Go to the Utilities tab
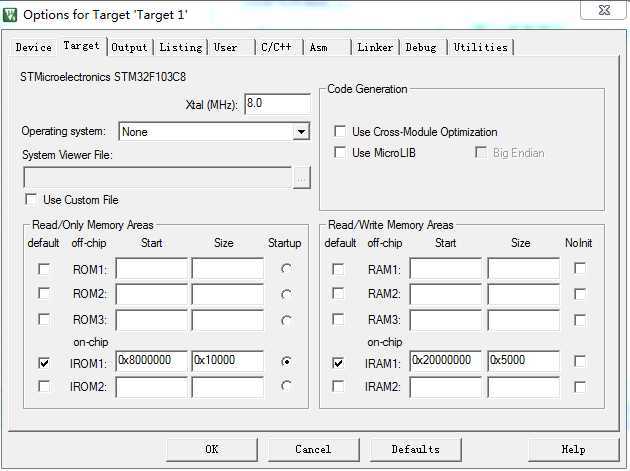 click(481, 47)
